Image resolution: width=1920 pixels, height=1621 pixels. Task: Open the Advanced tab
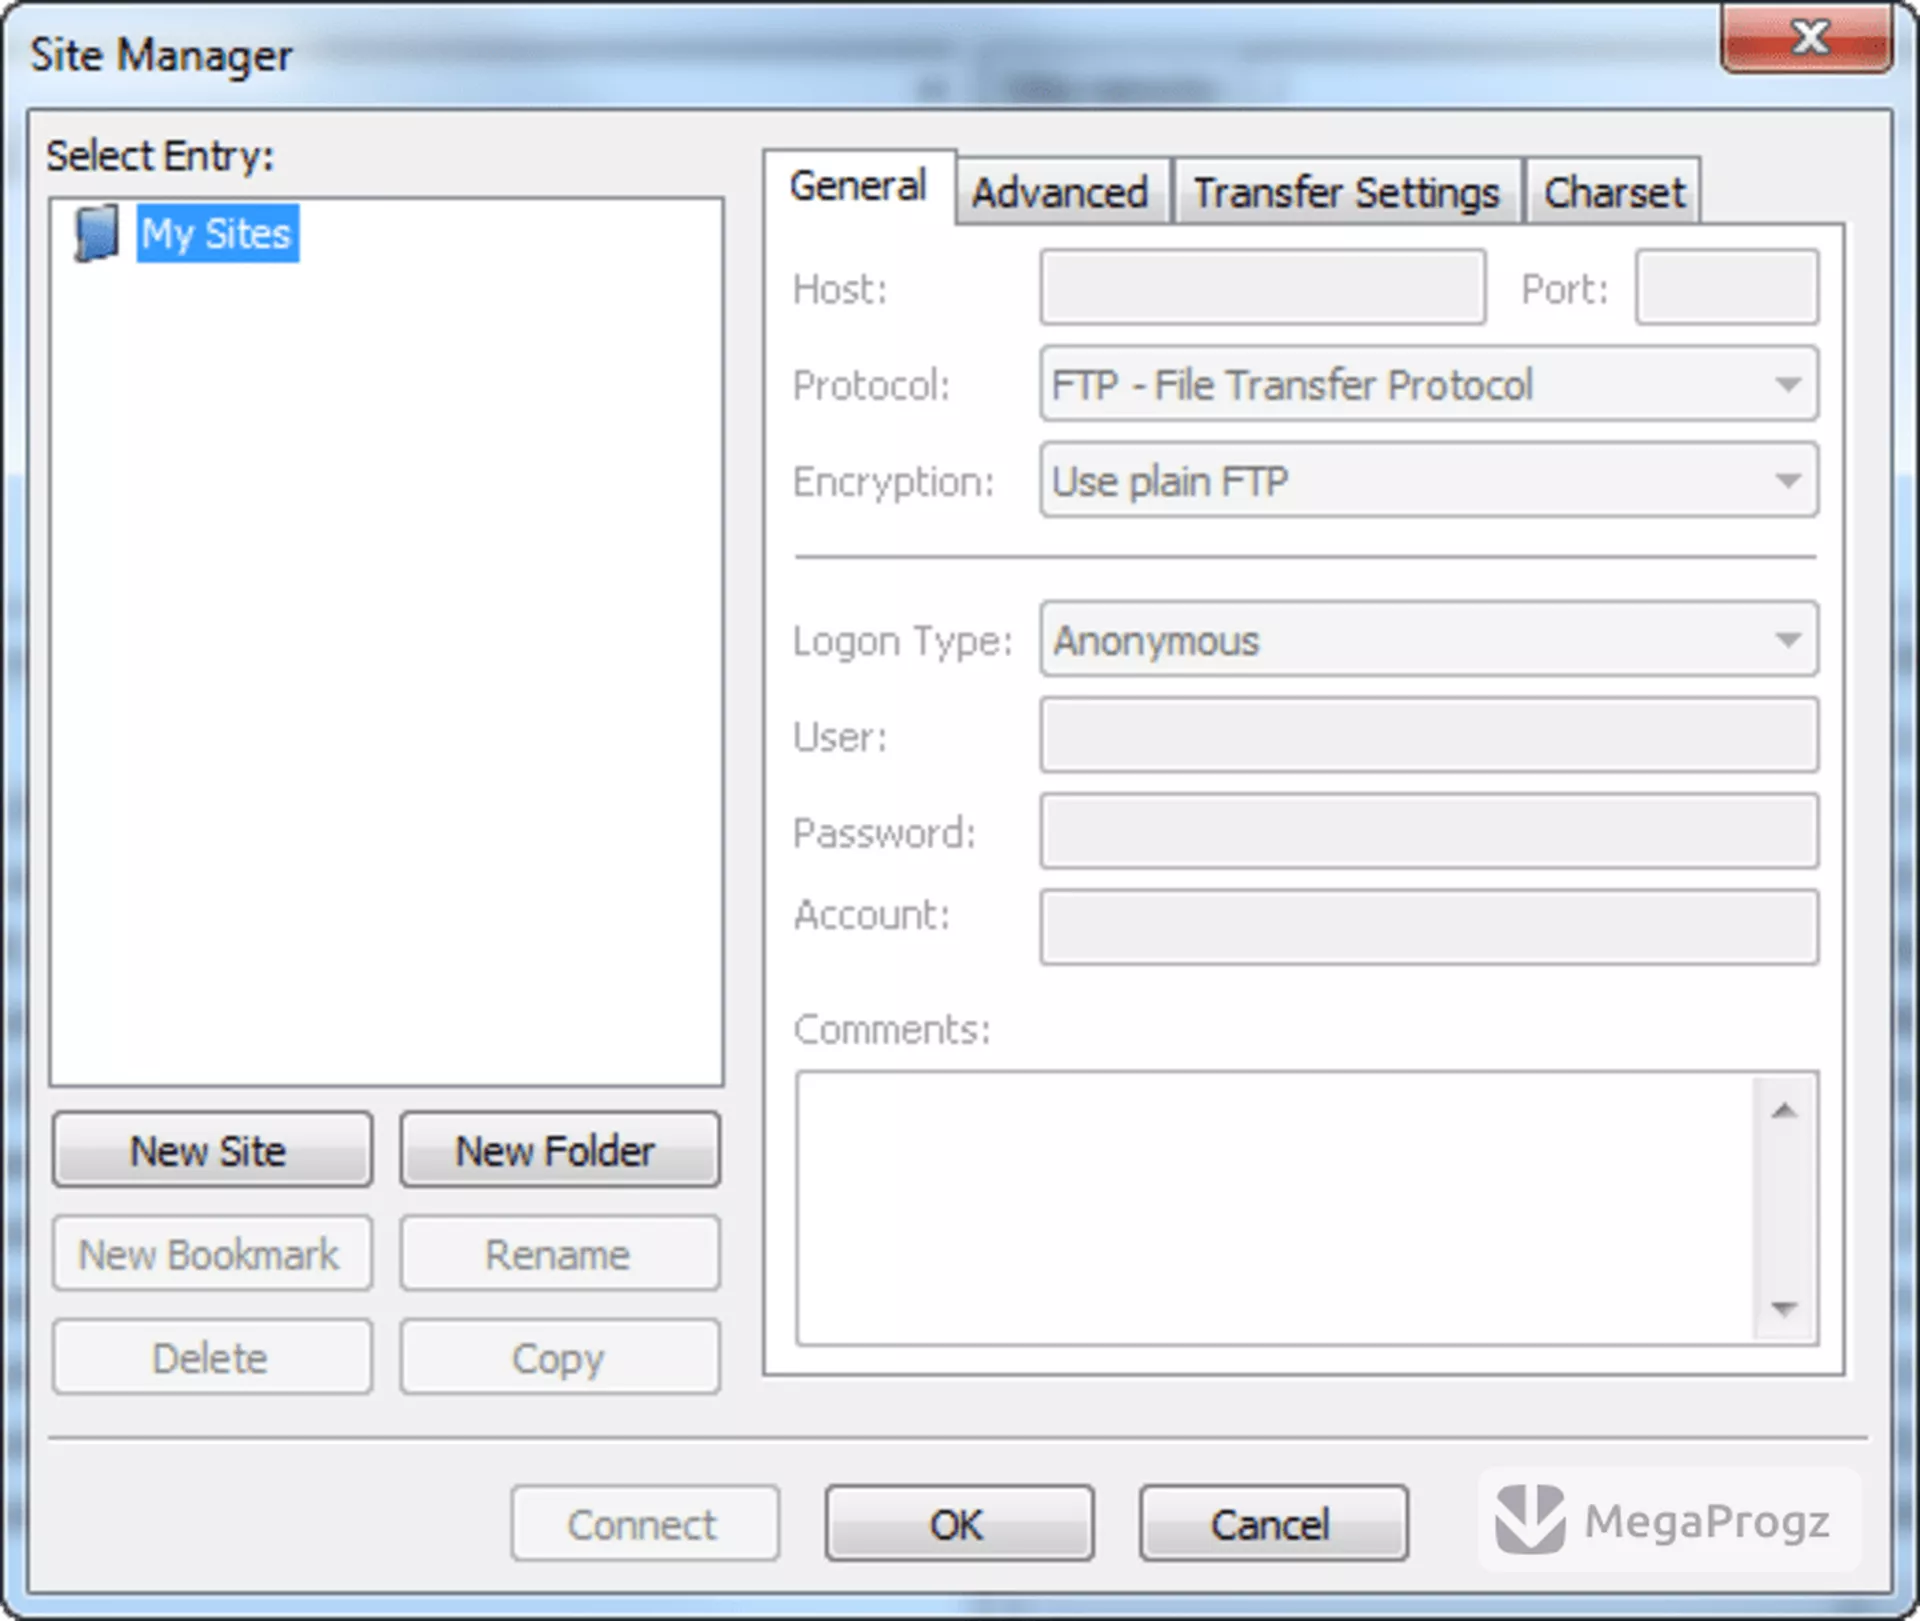[x=1060, y=192]
